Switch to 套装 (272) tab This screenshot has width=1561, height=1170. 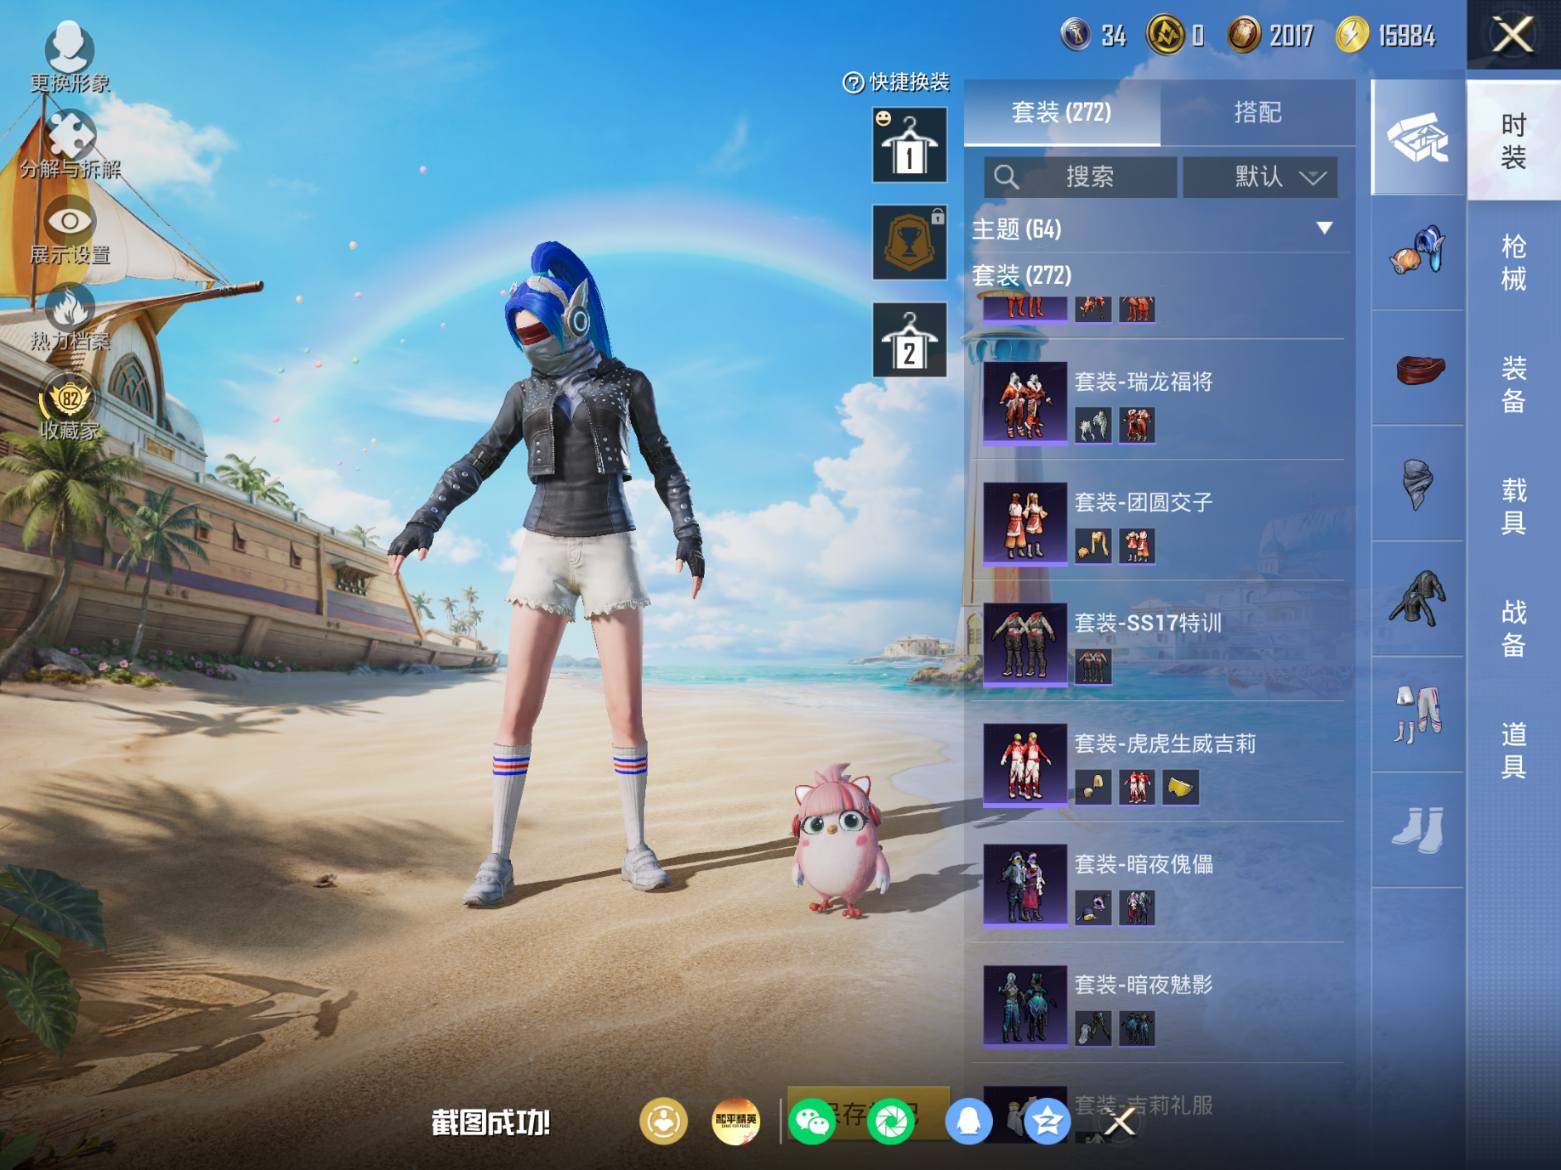1061,112
